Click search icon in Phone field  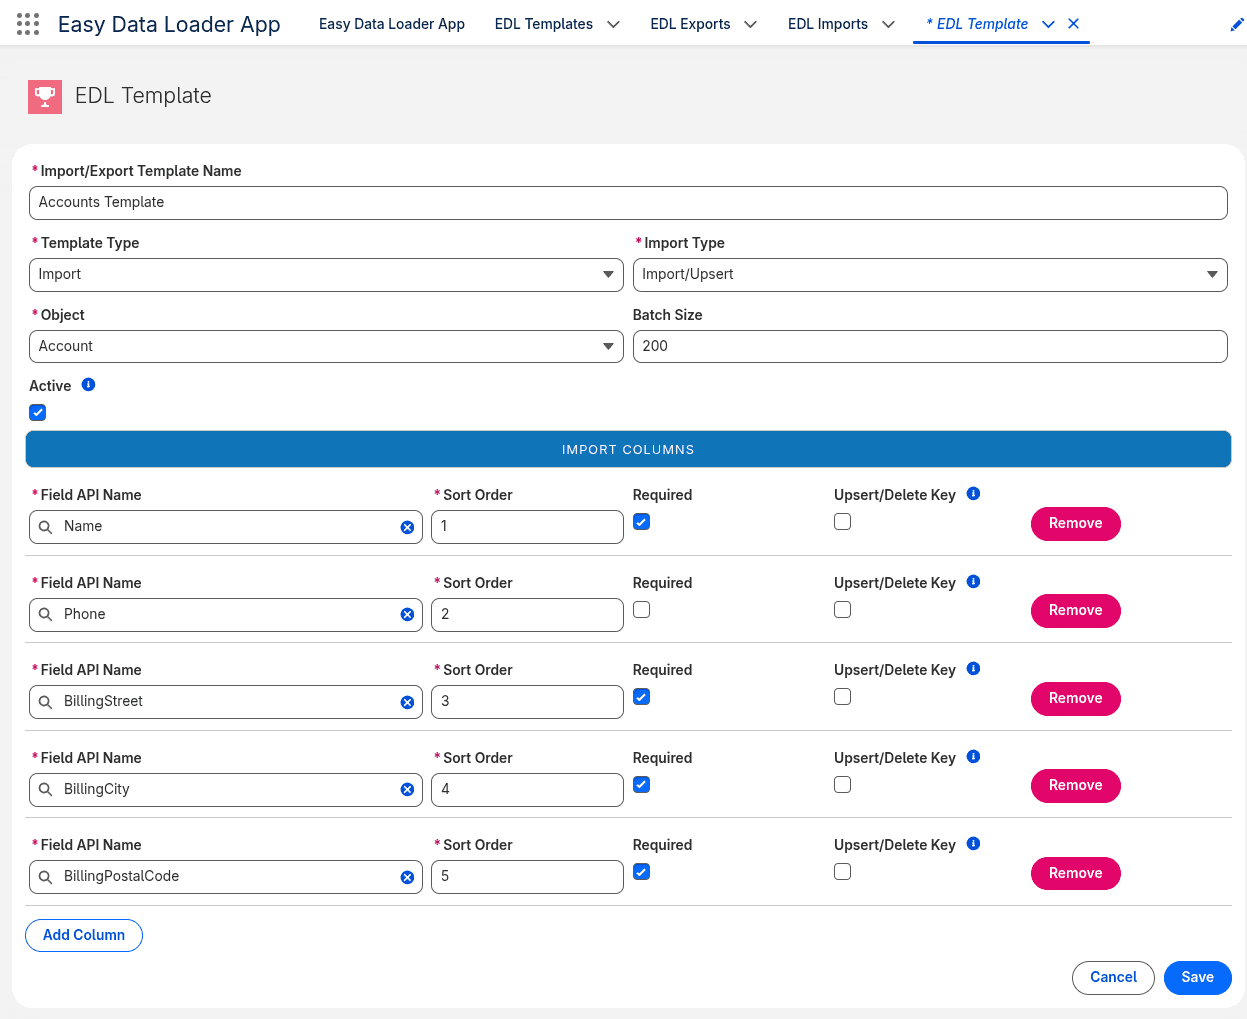click(45, 615)
